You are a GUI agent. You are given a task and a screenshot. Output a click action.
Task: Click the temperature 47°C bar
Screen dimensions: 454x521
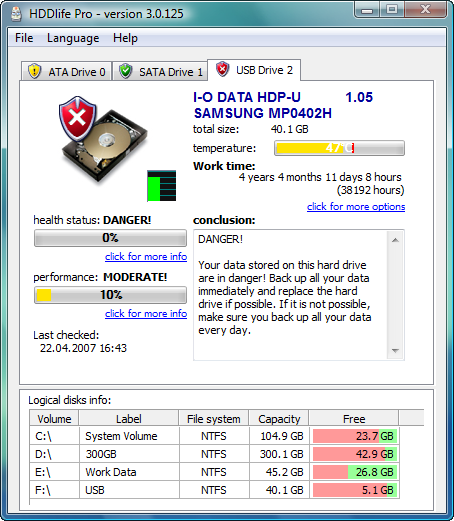click(339, 148)
